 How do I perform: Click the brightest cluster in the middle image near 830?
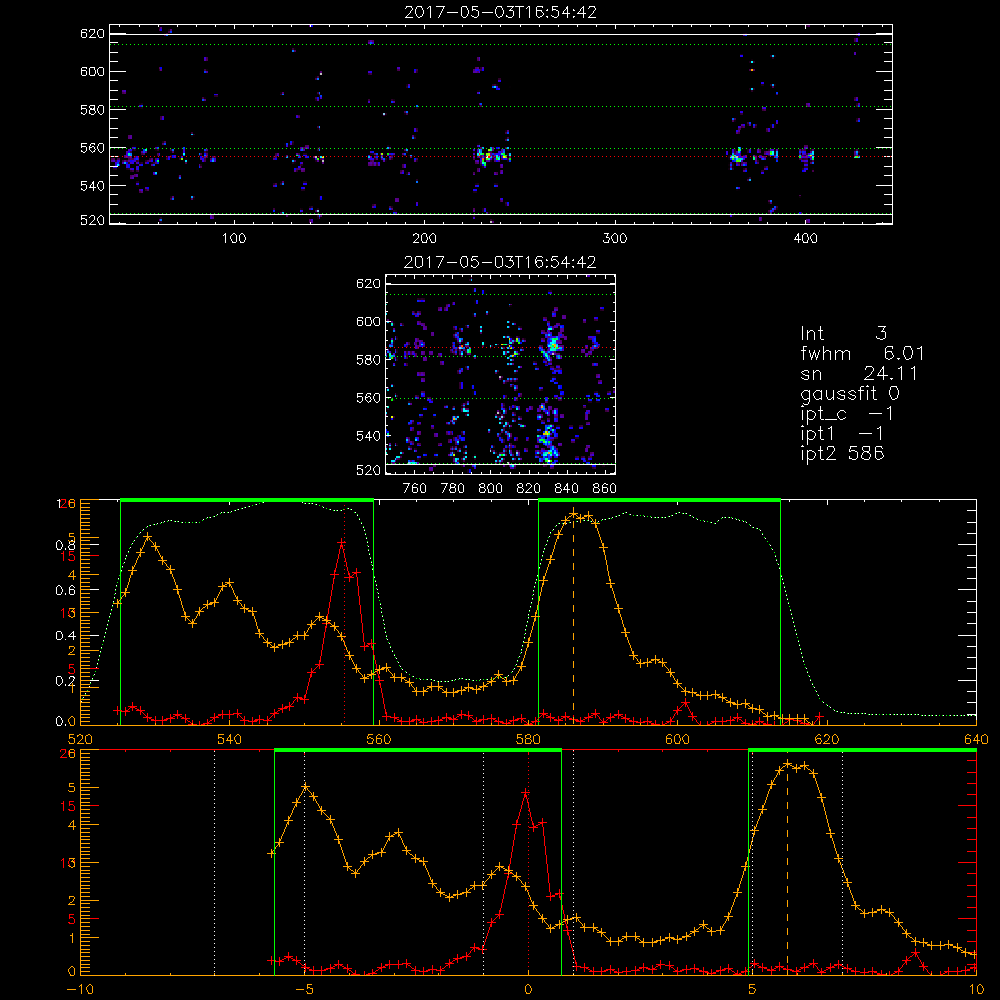click(552, 344)
